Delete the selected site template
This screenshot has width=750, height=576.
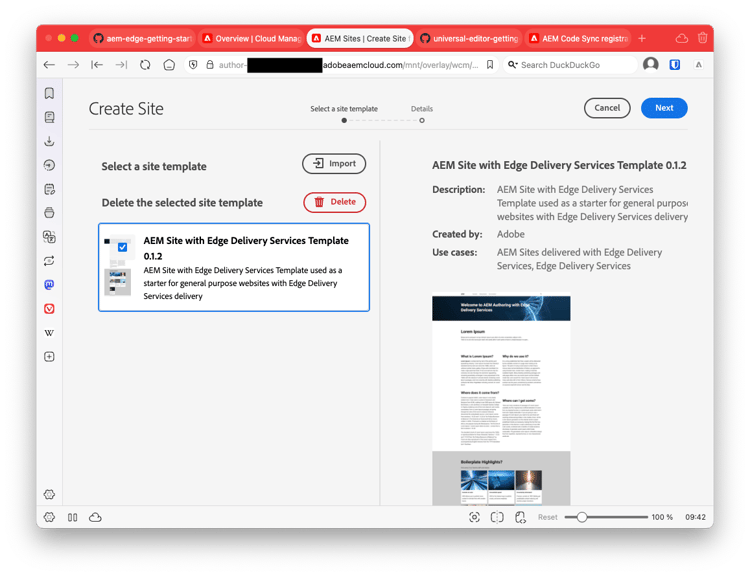click(x=334, y=202)
